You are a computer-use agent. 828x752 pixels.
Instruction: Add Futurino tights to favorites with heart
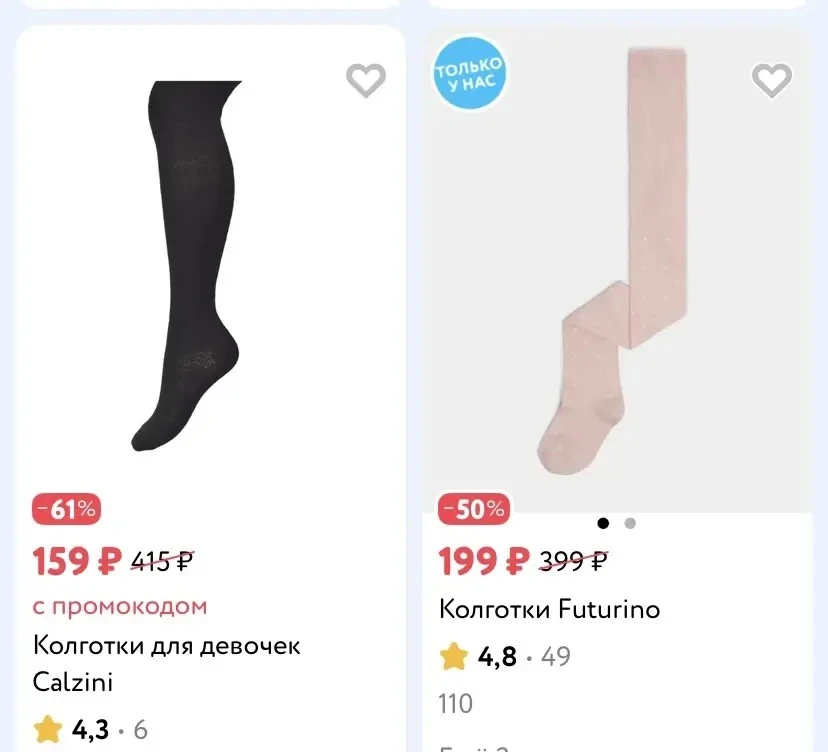771,80
